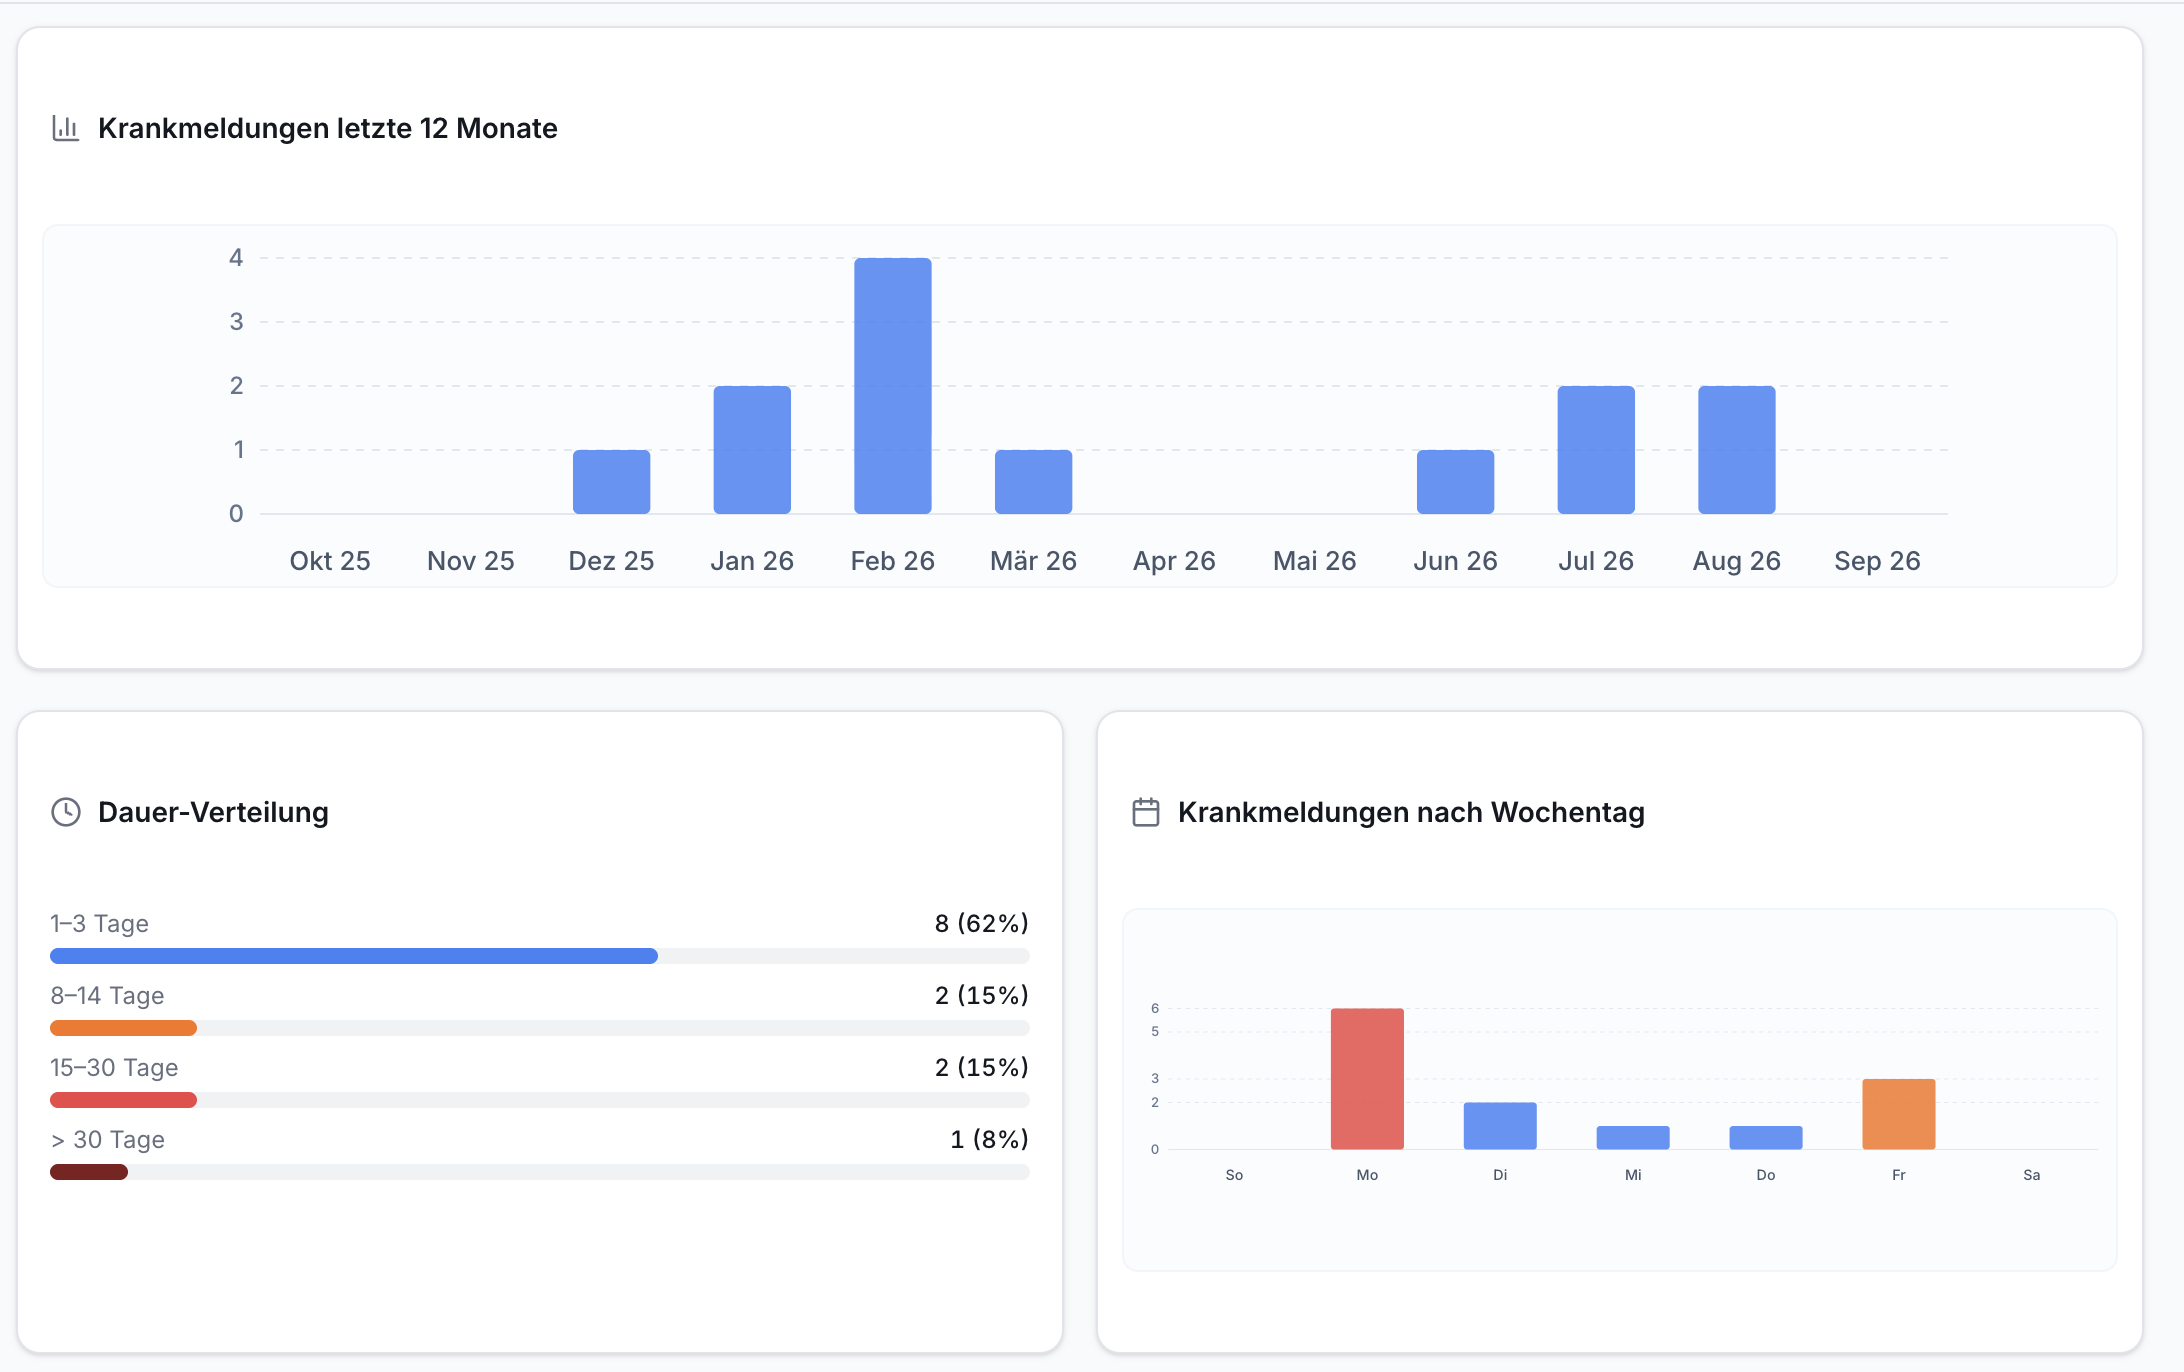This screenshot has width=2184, height=1372.
Task: Click the '8 (62%)' value
Action: [982, 923]
